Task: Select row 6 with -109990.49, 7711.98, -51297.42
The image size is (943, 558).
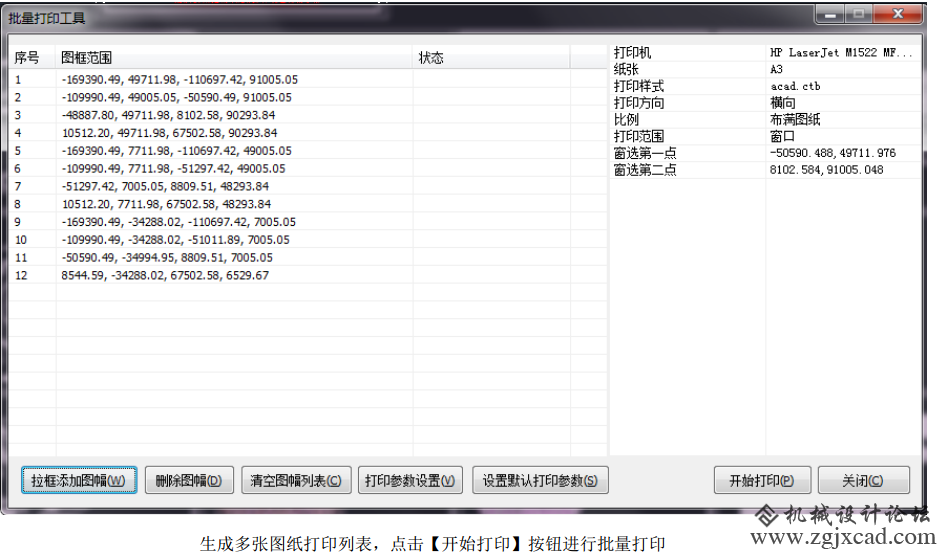Action: click(x=308, y=168)
